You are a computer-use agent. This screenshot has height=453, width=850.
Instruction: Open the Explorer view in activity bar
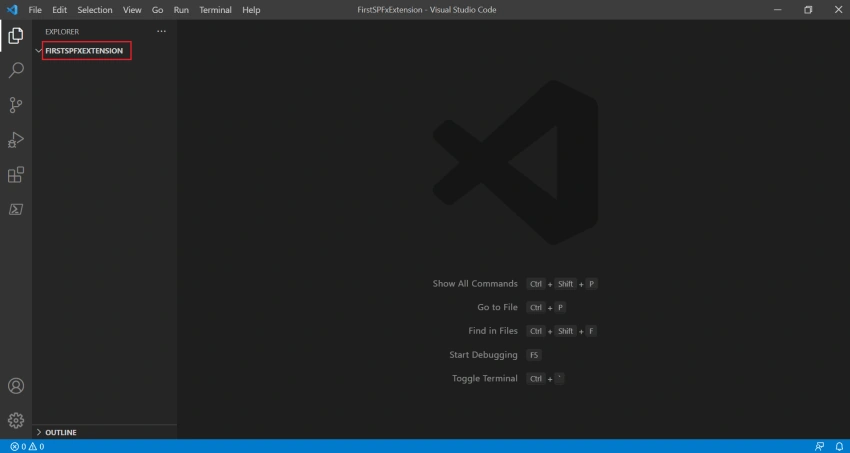click(x=16, y=36)
